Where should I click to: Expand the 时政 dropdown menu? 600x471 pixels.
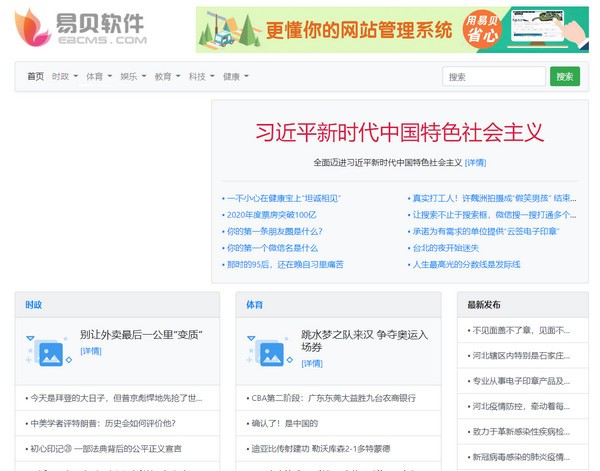(65, 77)
